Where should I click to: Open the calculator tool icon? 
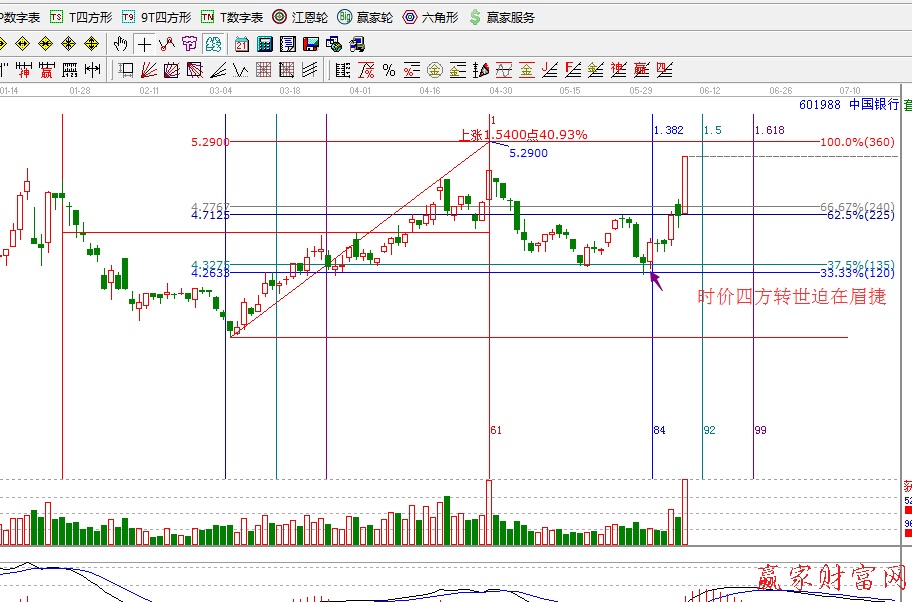(x=265, y=44)
